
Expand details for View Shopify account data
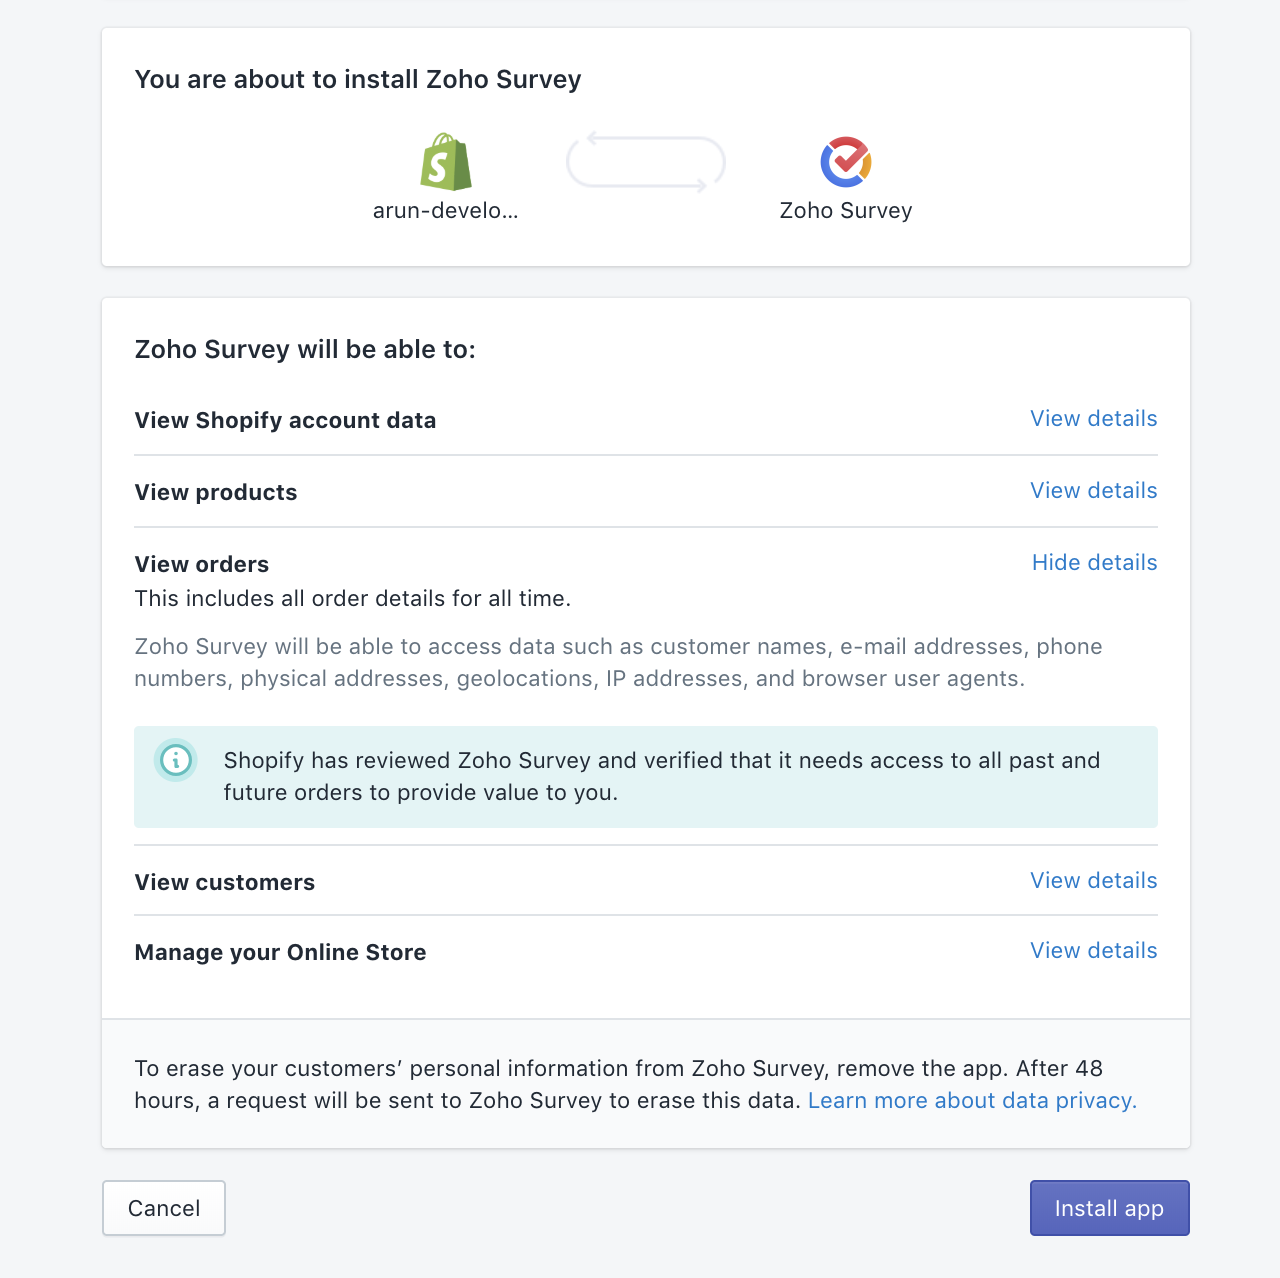1093,419
